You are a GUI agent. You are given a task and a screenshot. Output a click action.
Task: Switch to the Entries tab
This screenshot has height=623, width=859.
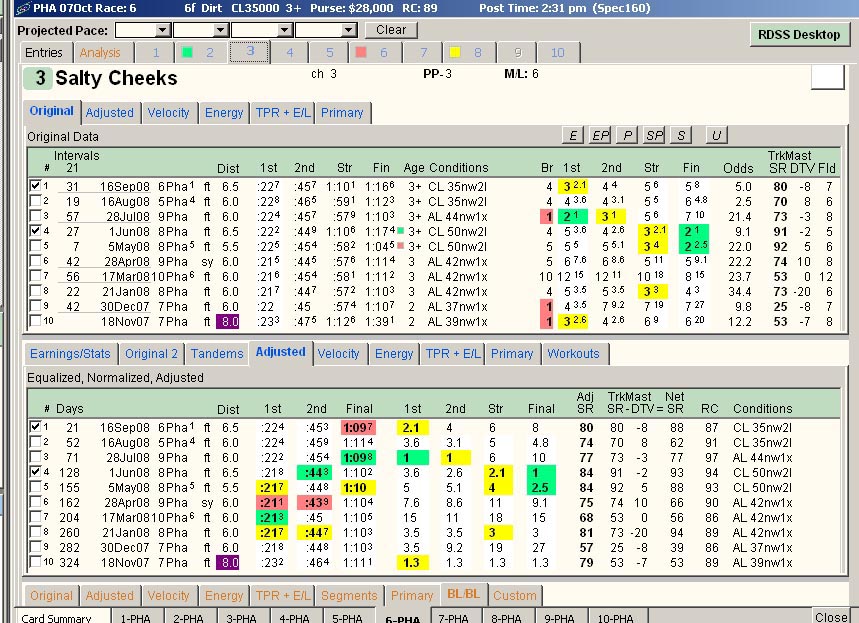click(x=44, y=53)
